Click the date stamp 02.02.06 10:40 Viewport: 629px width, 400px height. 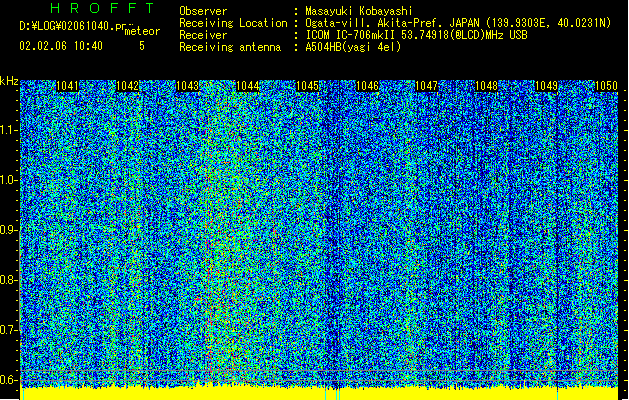point(61,46)
